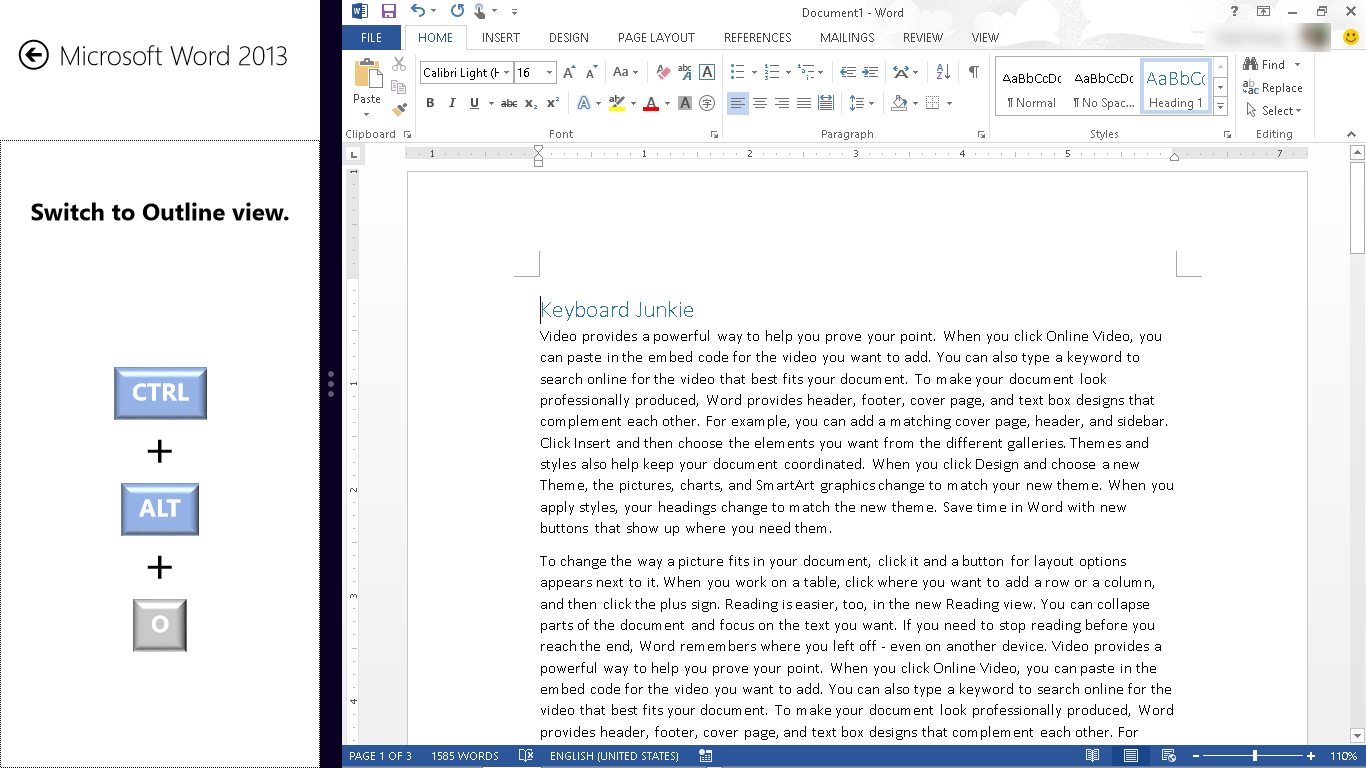1366x768 pixels.
Task: Expand the bullet list library
Action: (x=754, y=73)
